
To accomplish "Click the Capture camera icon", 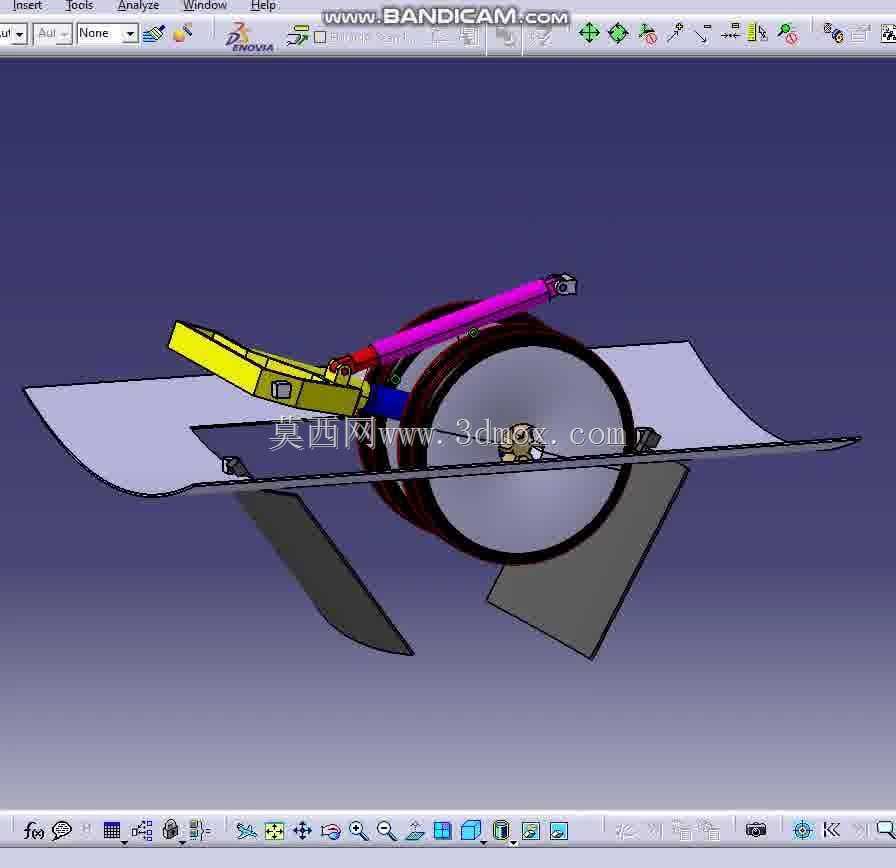I will pyautogui.click(x=756, y=830).
